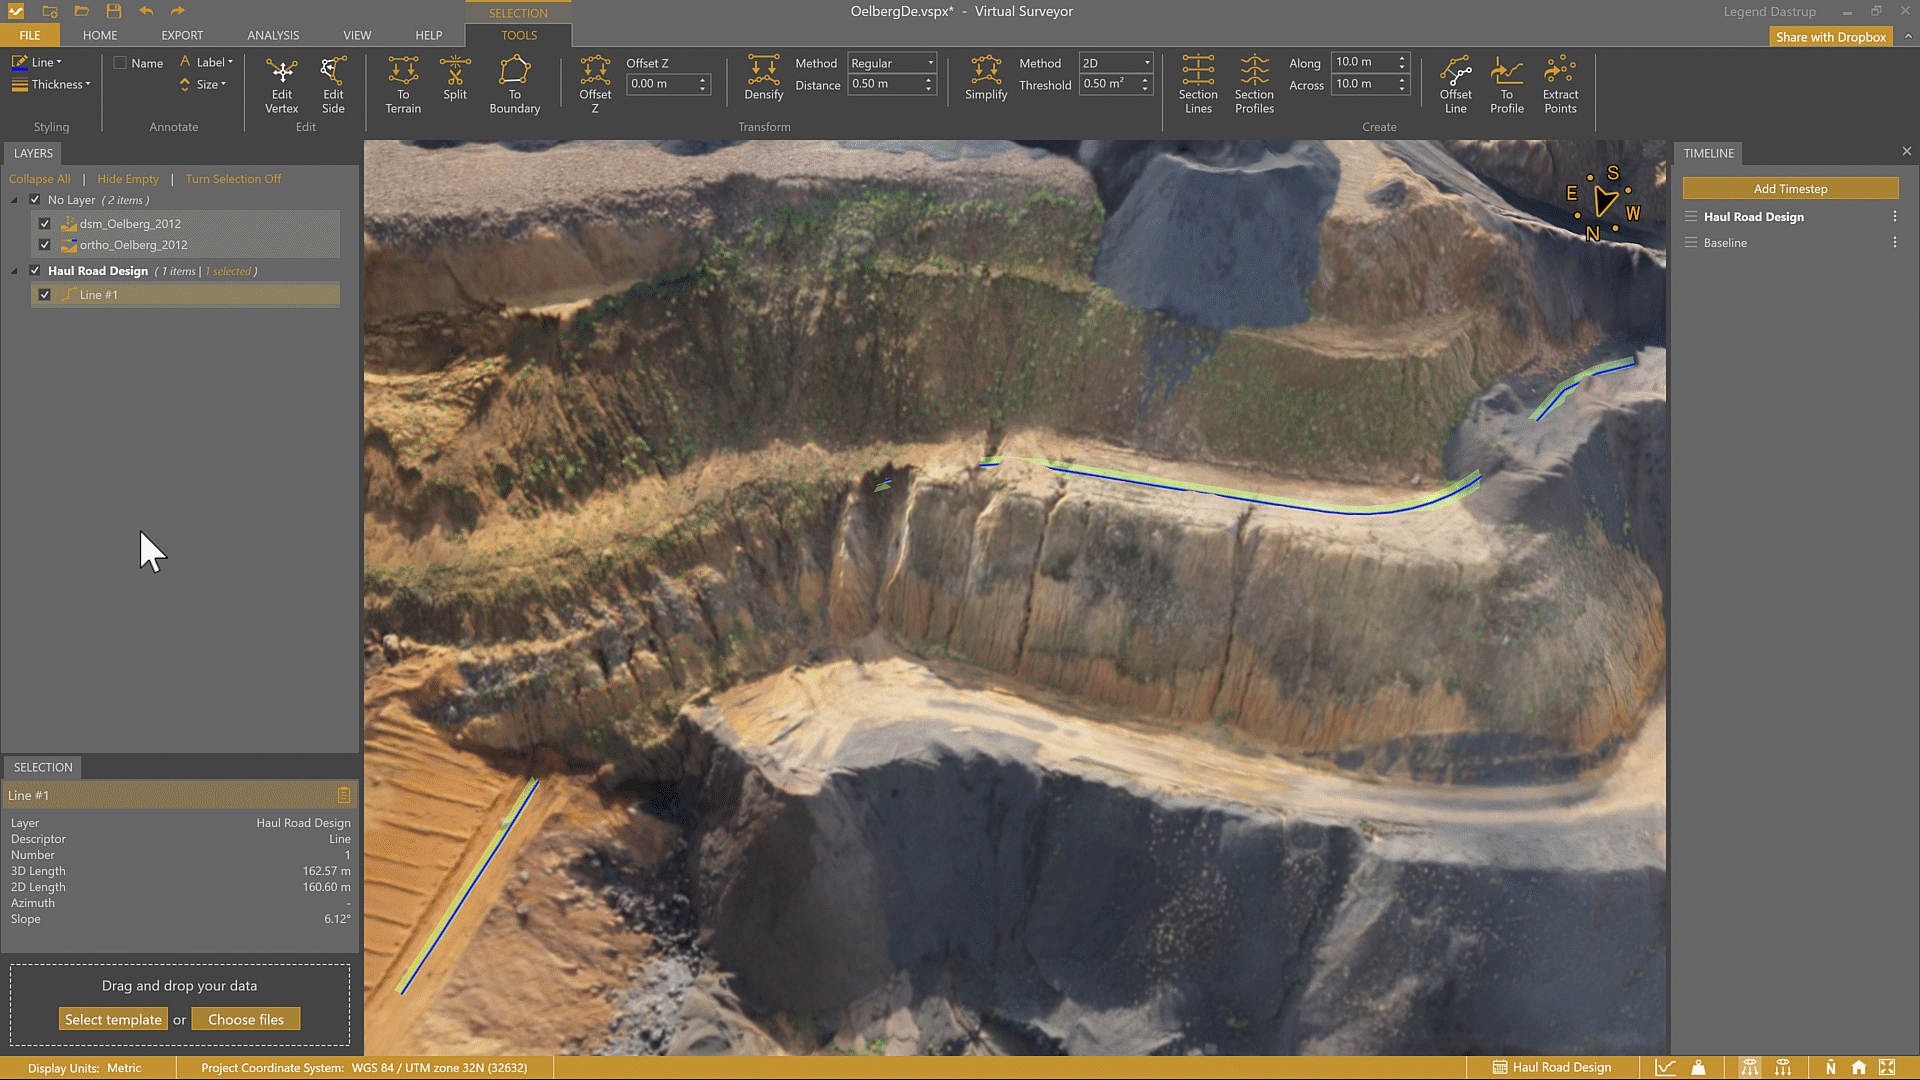Click the Add Timestep button
This screenshot has height=1080, width=1920.
coord(1789,189)
